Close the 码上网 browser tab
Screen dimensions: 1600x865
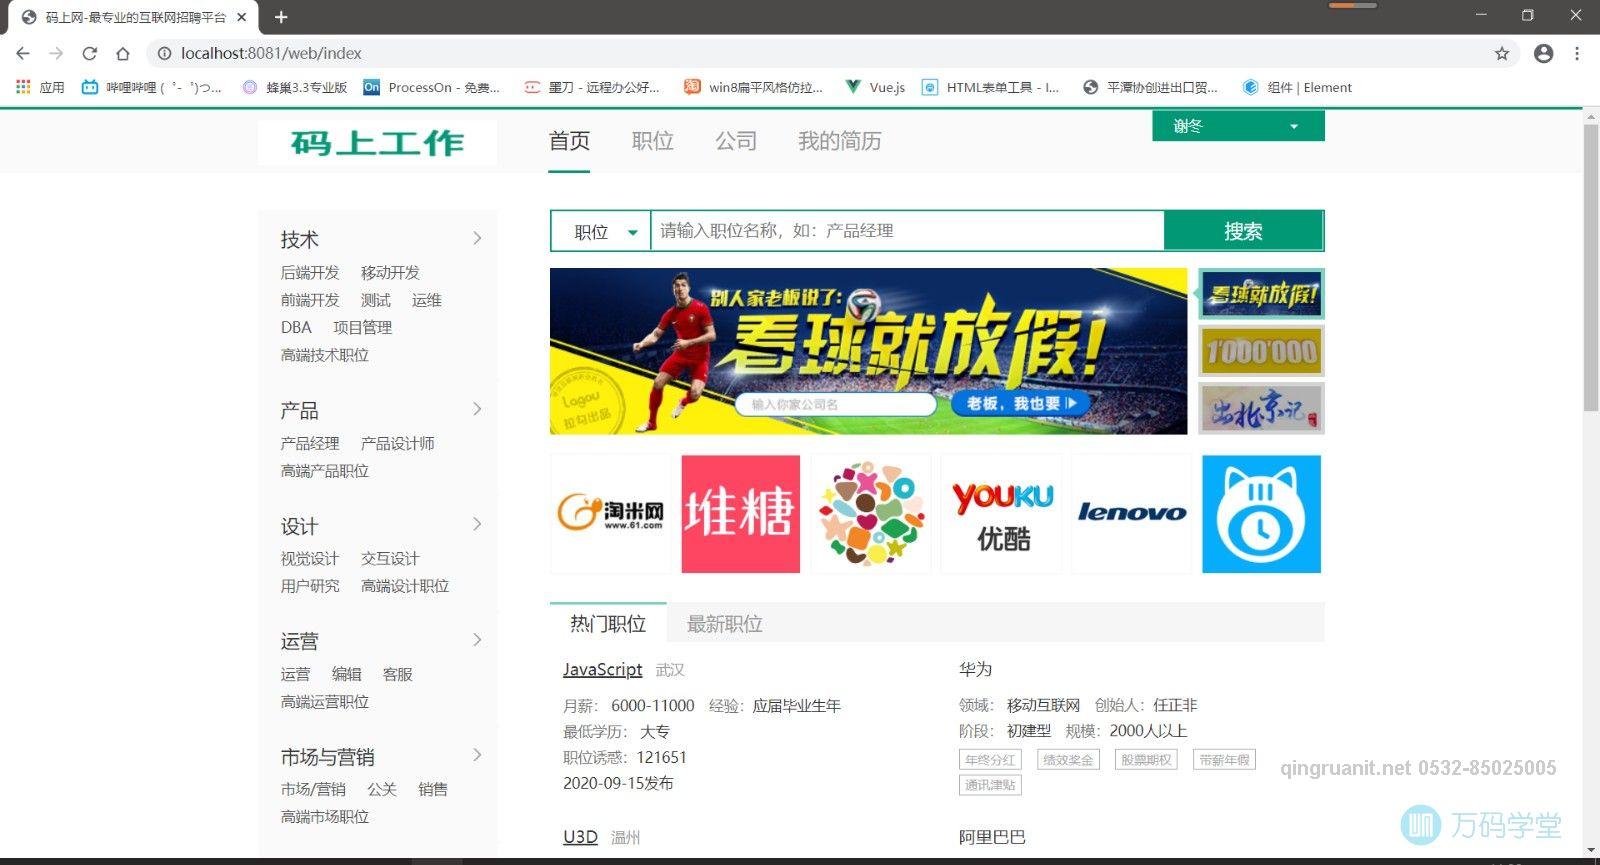tap(241, 17)
